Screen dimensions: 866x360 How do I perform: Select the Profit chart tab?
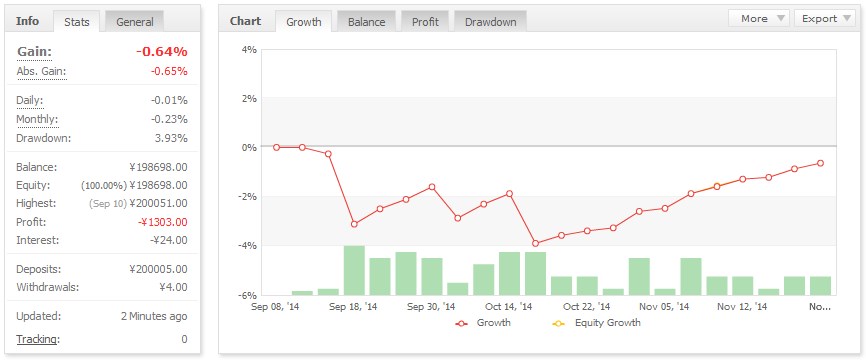point(425,22)
